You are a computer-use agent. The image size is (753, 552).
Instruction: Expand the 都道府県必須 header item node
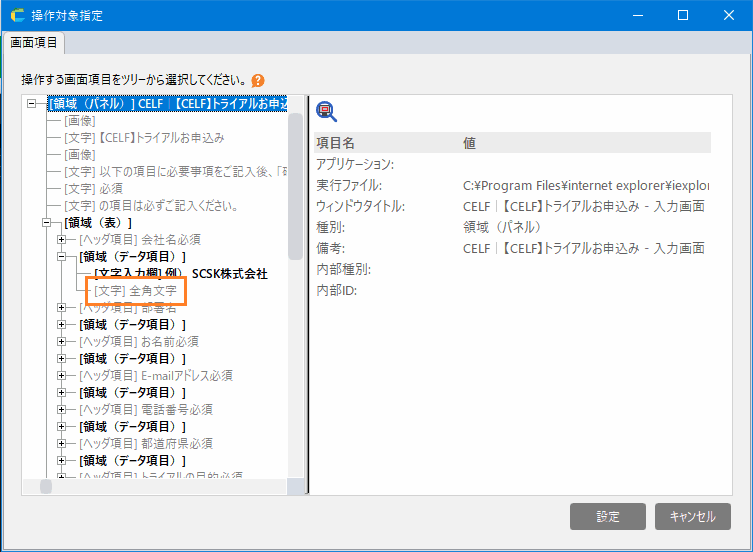63,443
